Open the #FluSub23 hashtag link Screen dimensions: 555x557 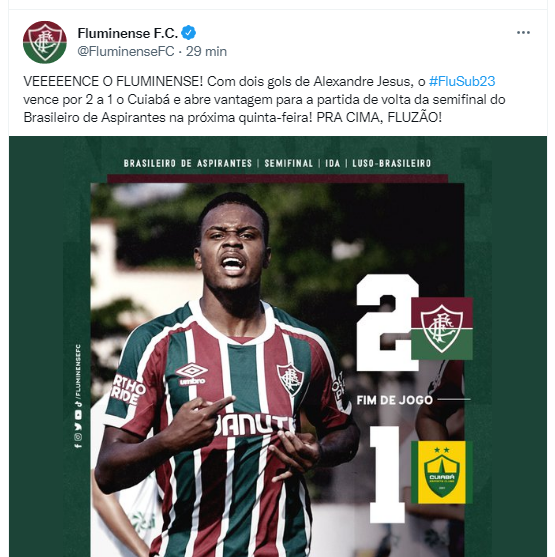[462, 81]
